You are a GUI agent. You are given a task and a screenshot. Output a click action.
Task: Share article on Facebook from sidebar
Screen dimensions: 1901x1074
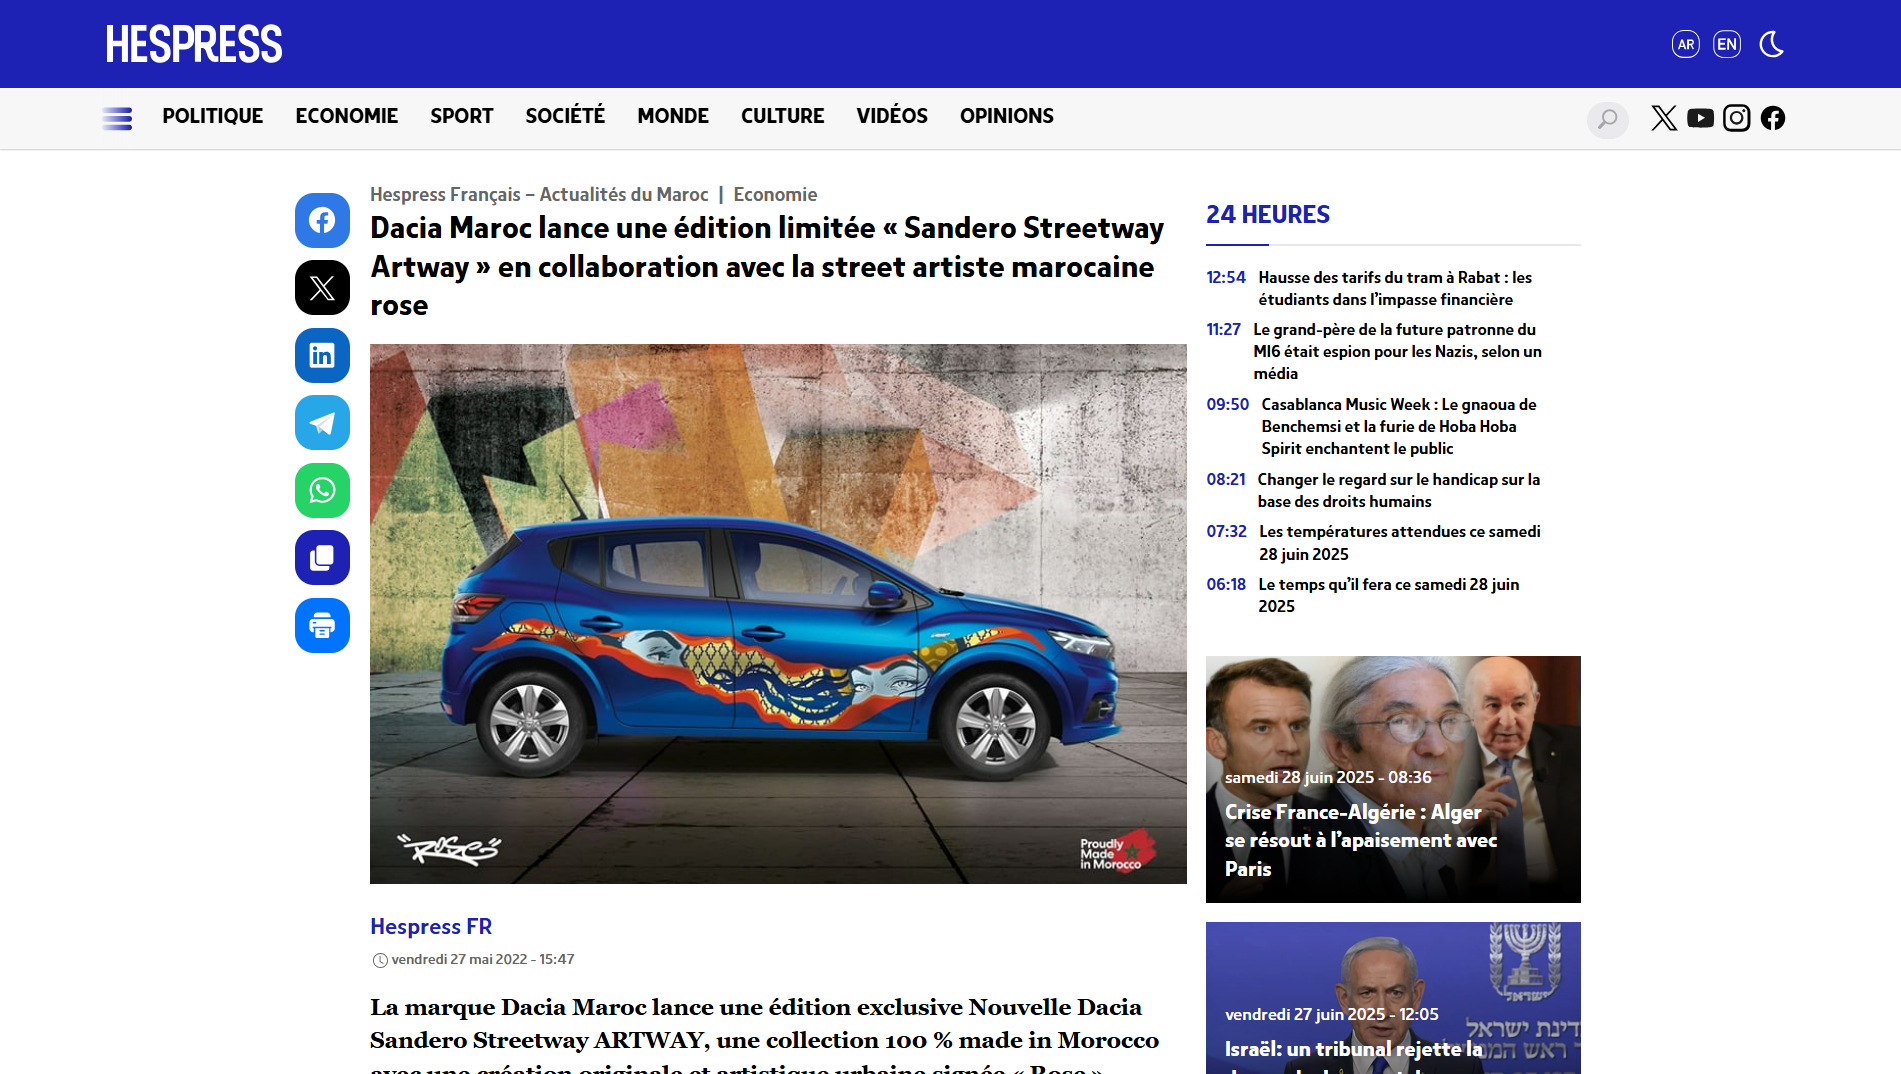point(322,220)
